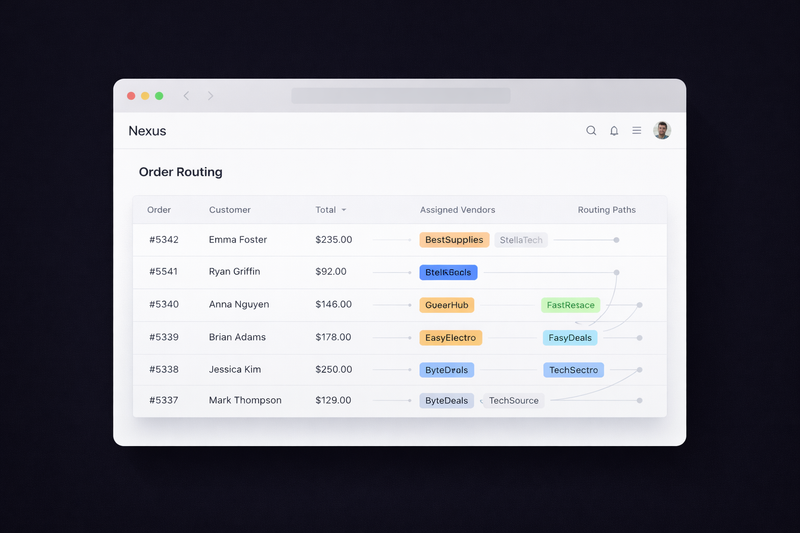Select the blue vendor tag in Ryan Griffin row
Image resolution: width=800 pixels, height=533 pixels.
[x=448, y=272]
